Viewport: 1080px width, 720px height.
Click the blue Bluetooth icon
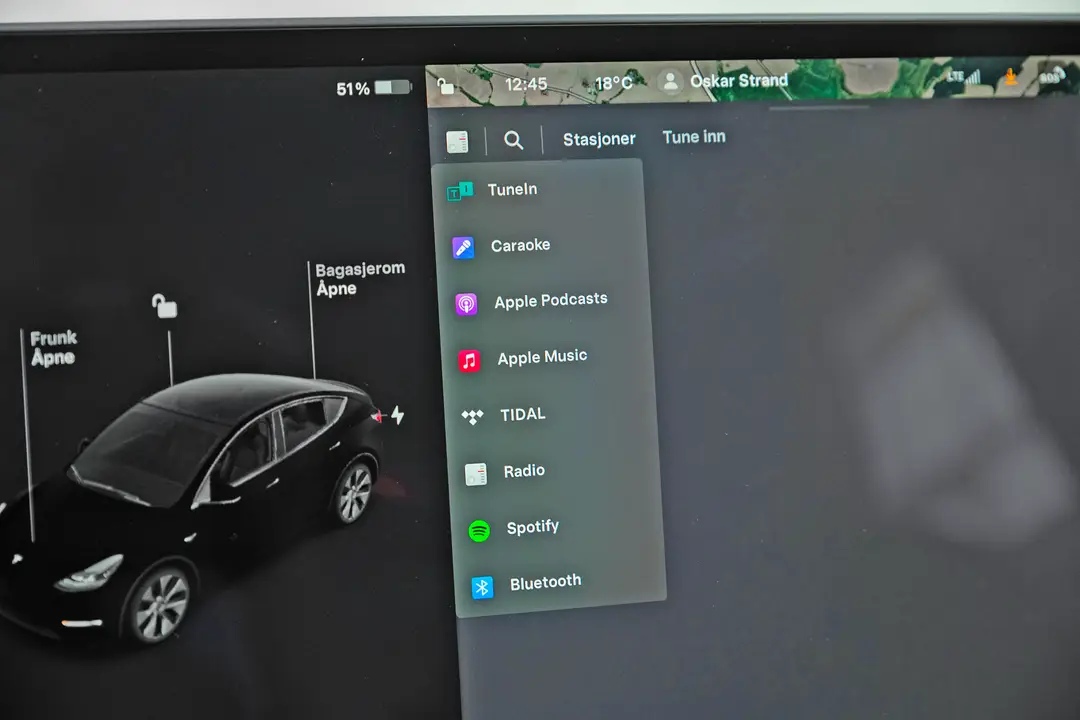click(482, 587)
